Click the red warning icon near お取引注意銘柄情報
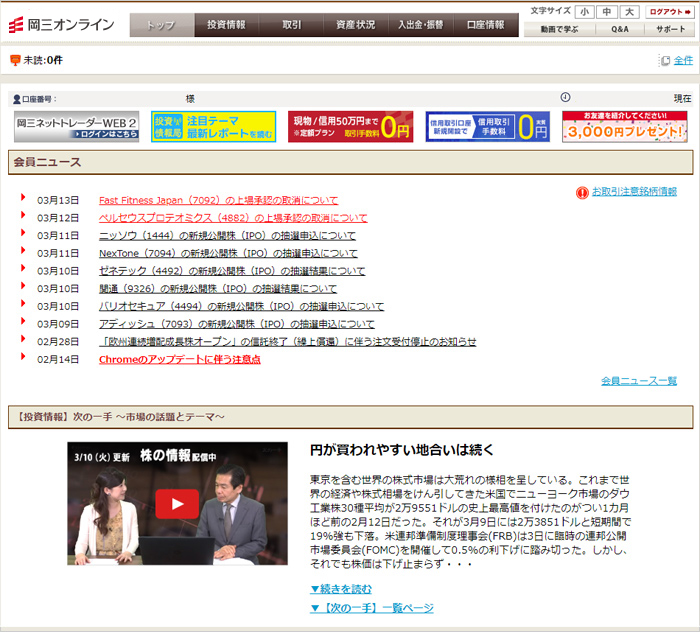Viewport: 700px width, 632px height. tap(582, 193)
